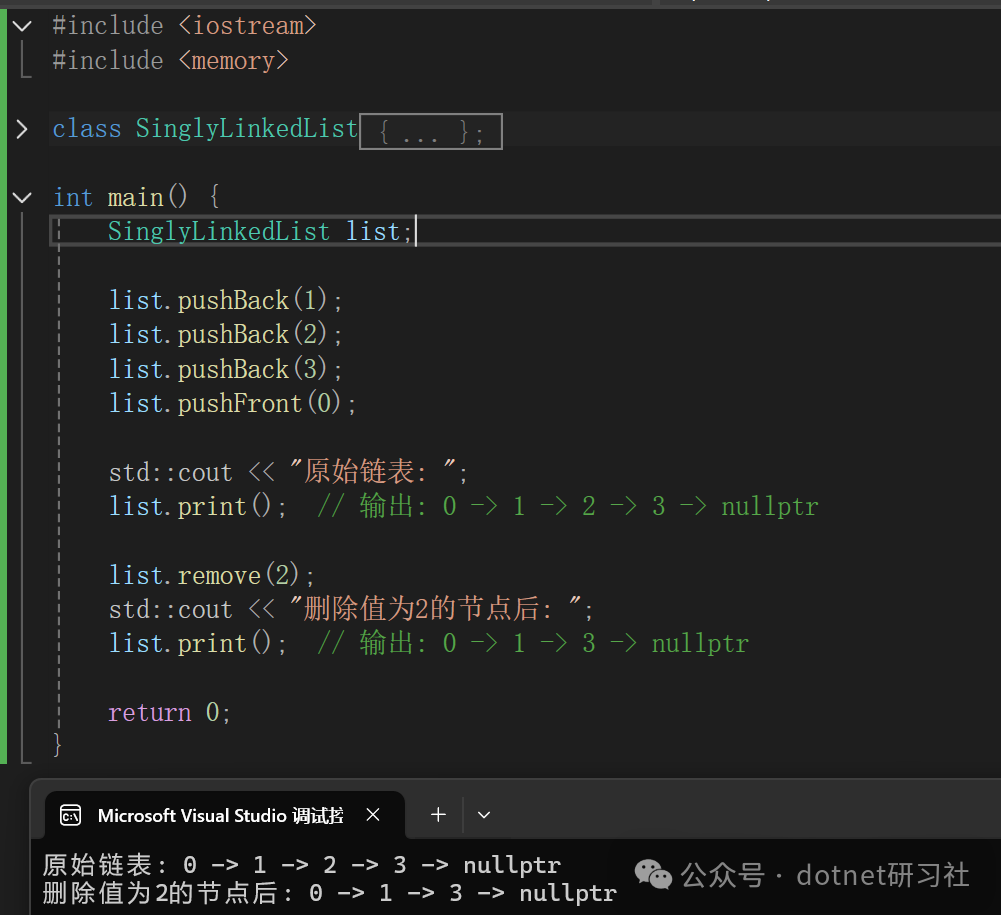
Task: Click the return 0; statement
Action: pos(169,713)
